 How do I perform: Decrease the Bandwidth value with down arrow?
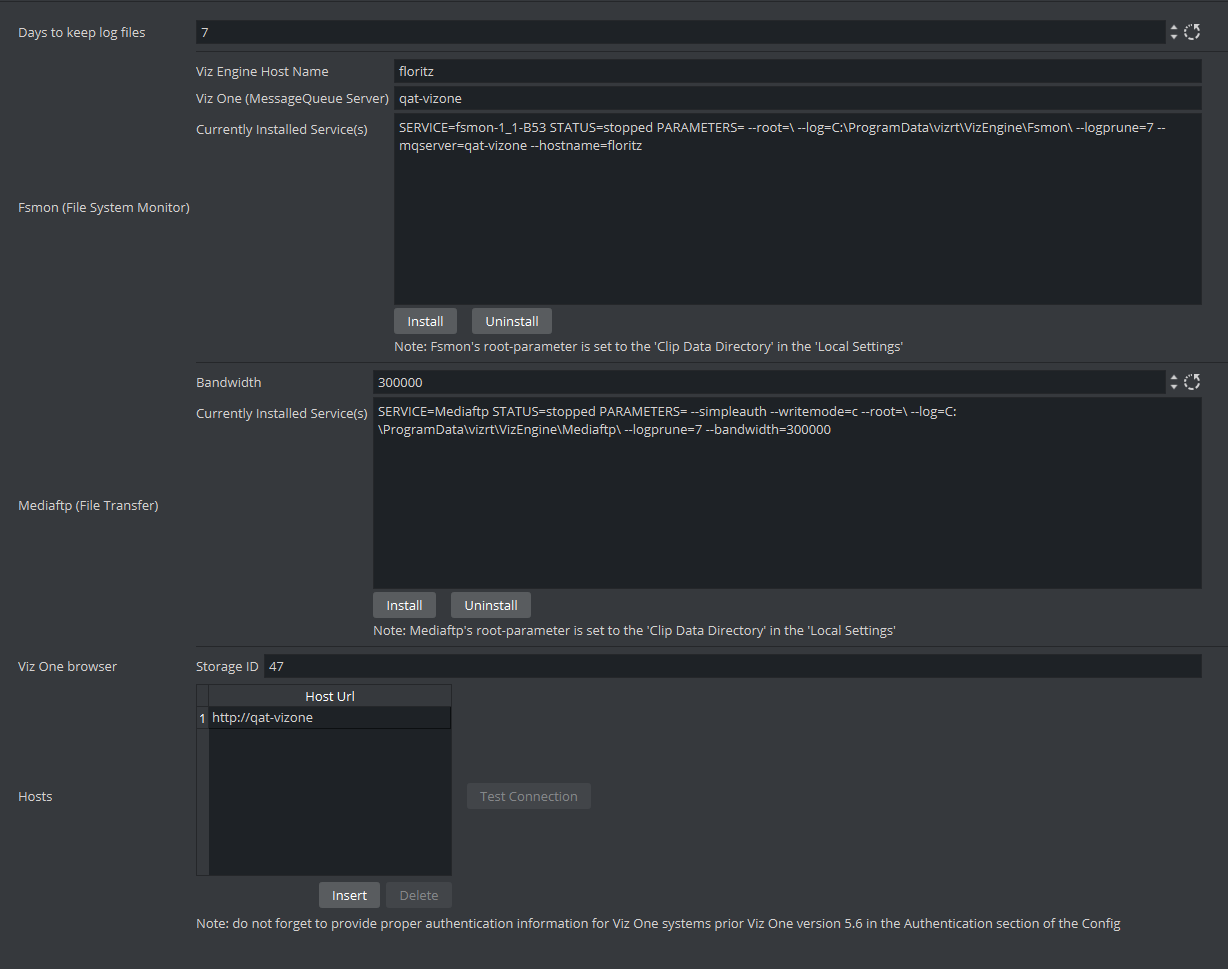1174,387
